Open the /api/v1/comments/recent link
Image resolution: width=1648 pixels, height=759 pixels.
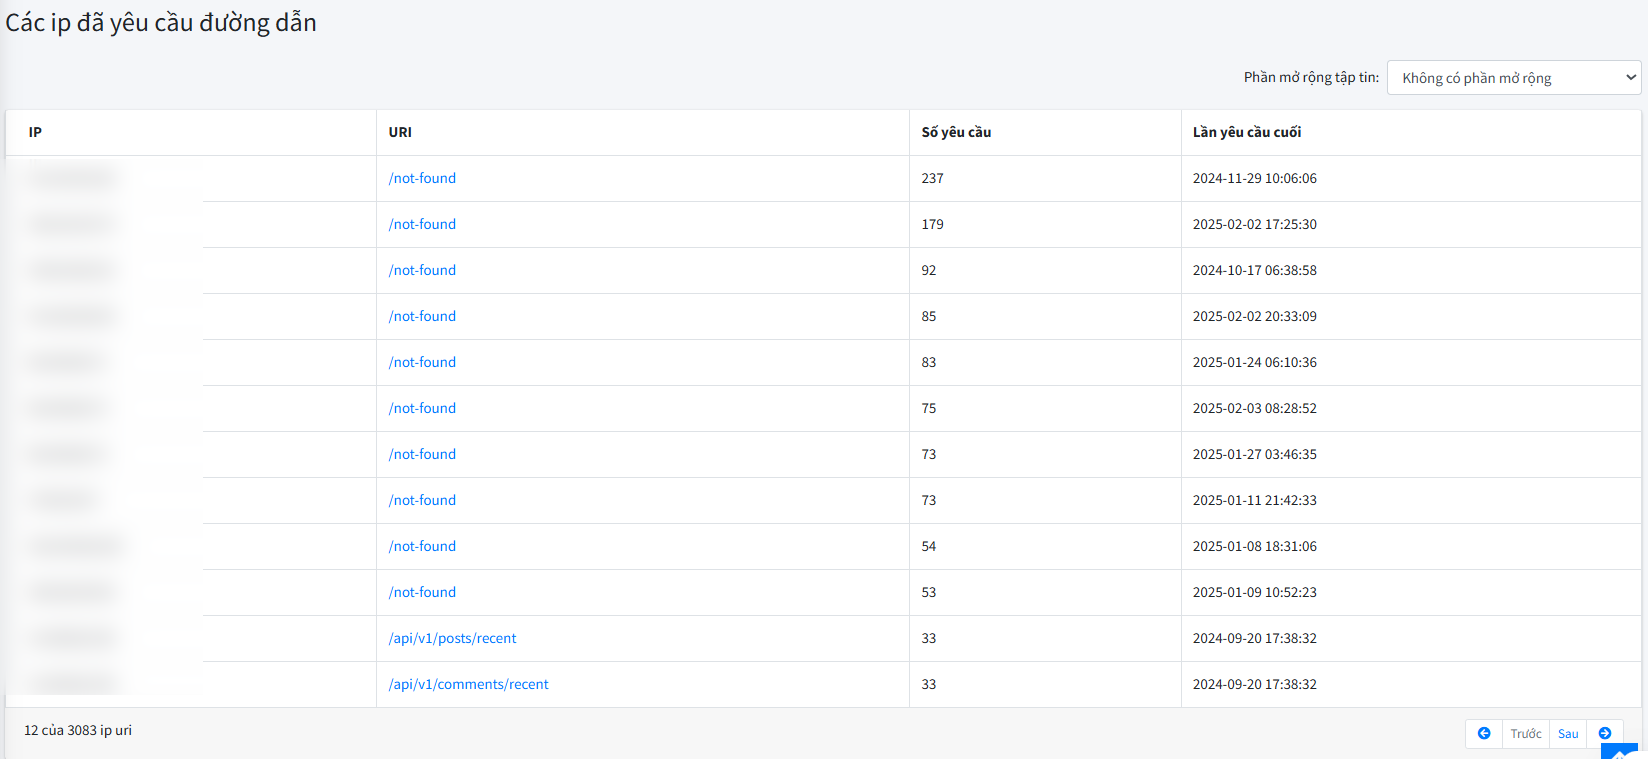[468, 684]
